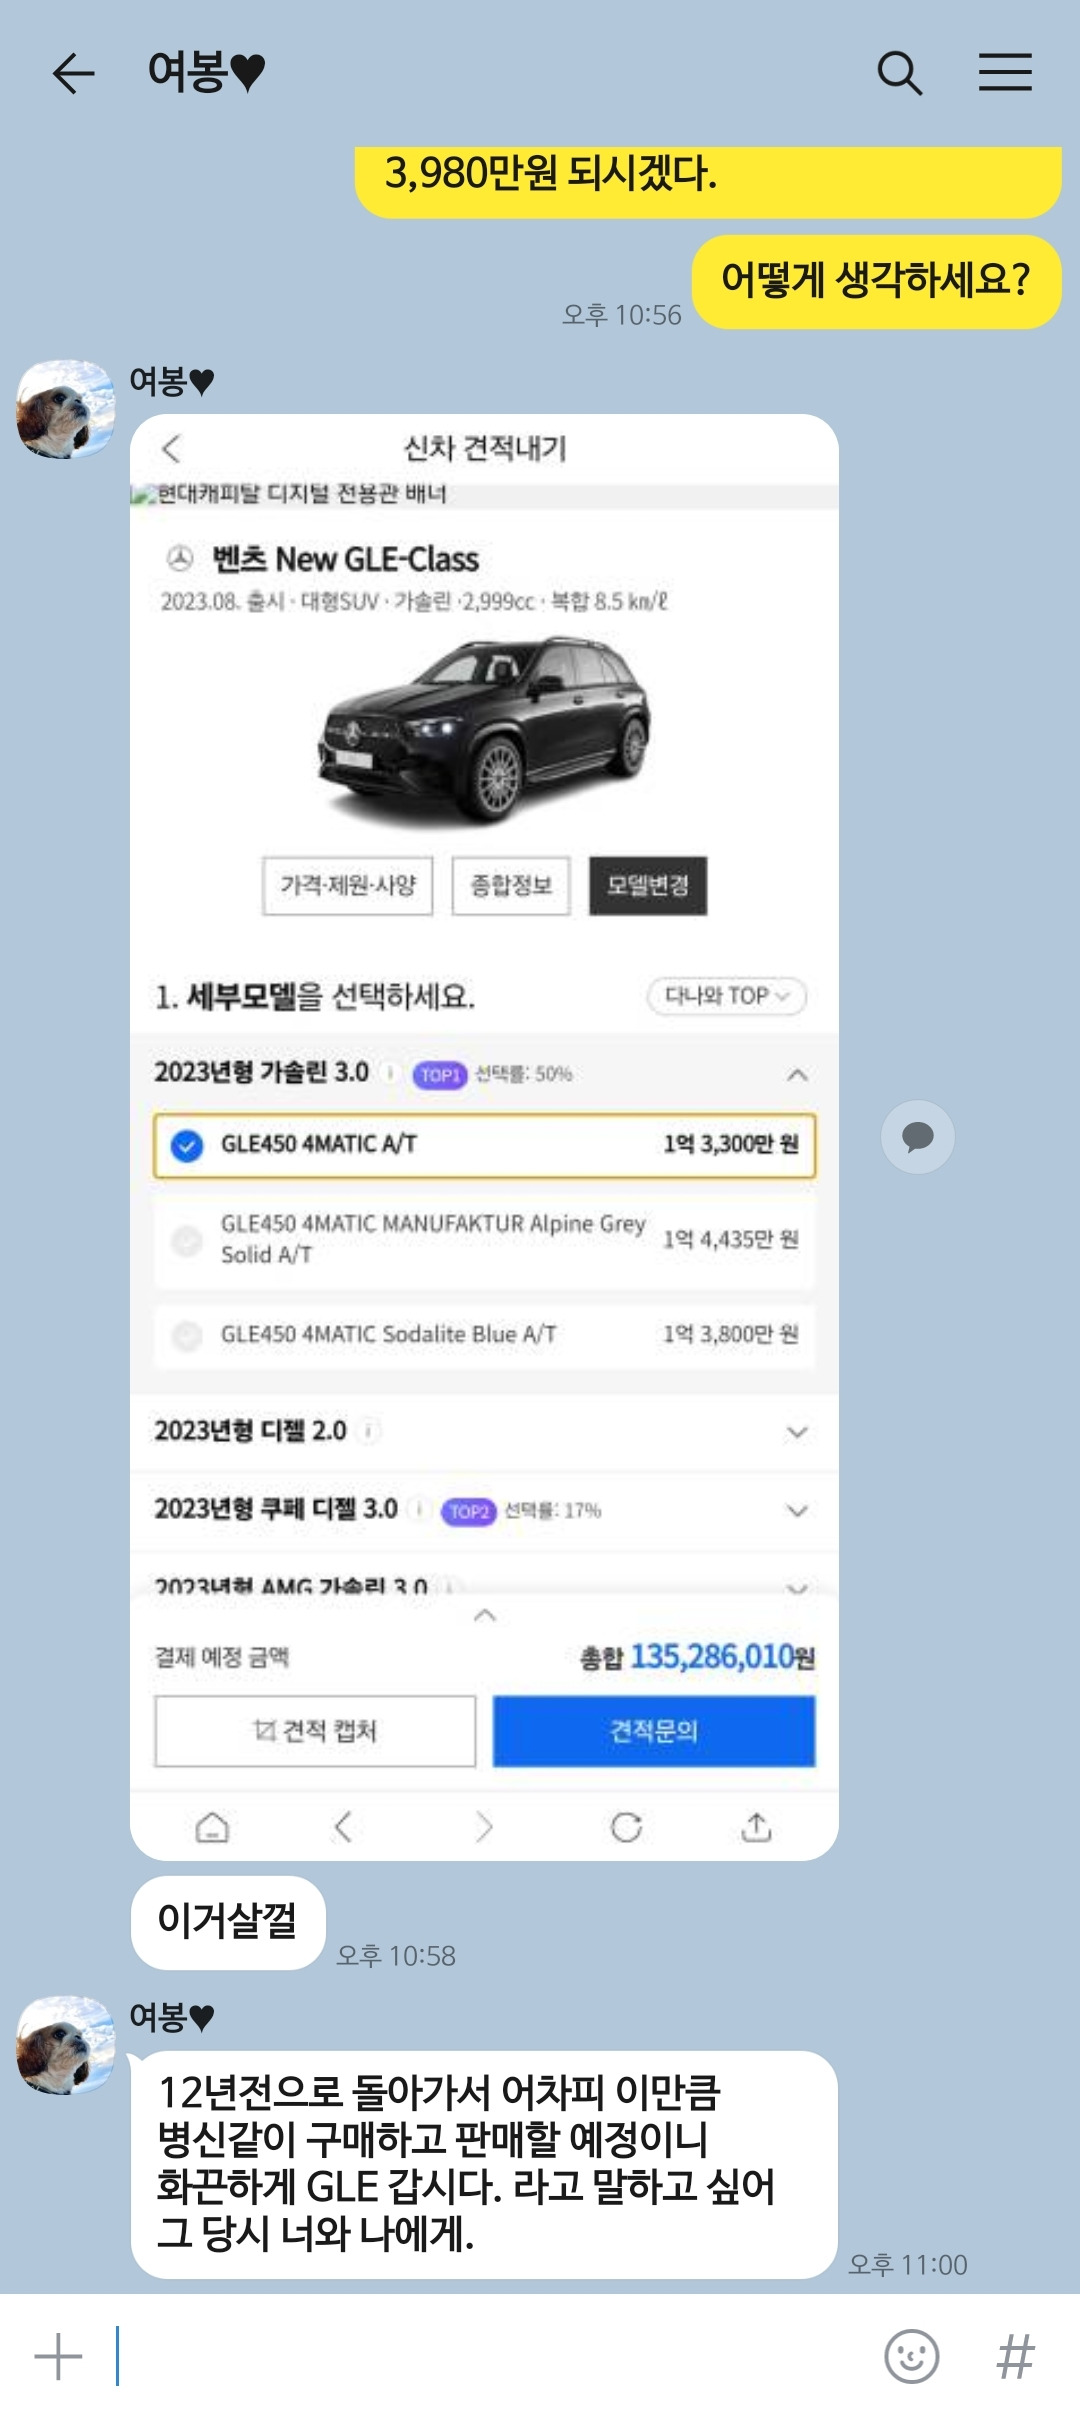The width and height of the screenshot is (1080, 2420).
Task: Focus the message input field
Action: pos(490,2357)
